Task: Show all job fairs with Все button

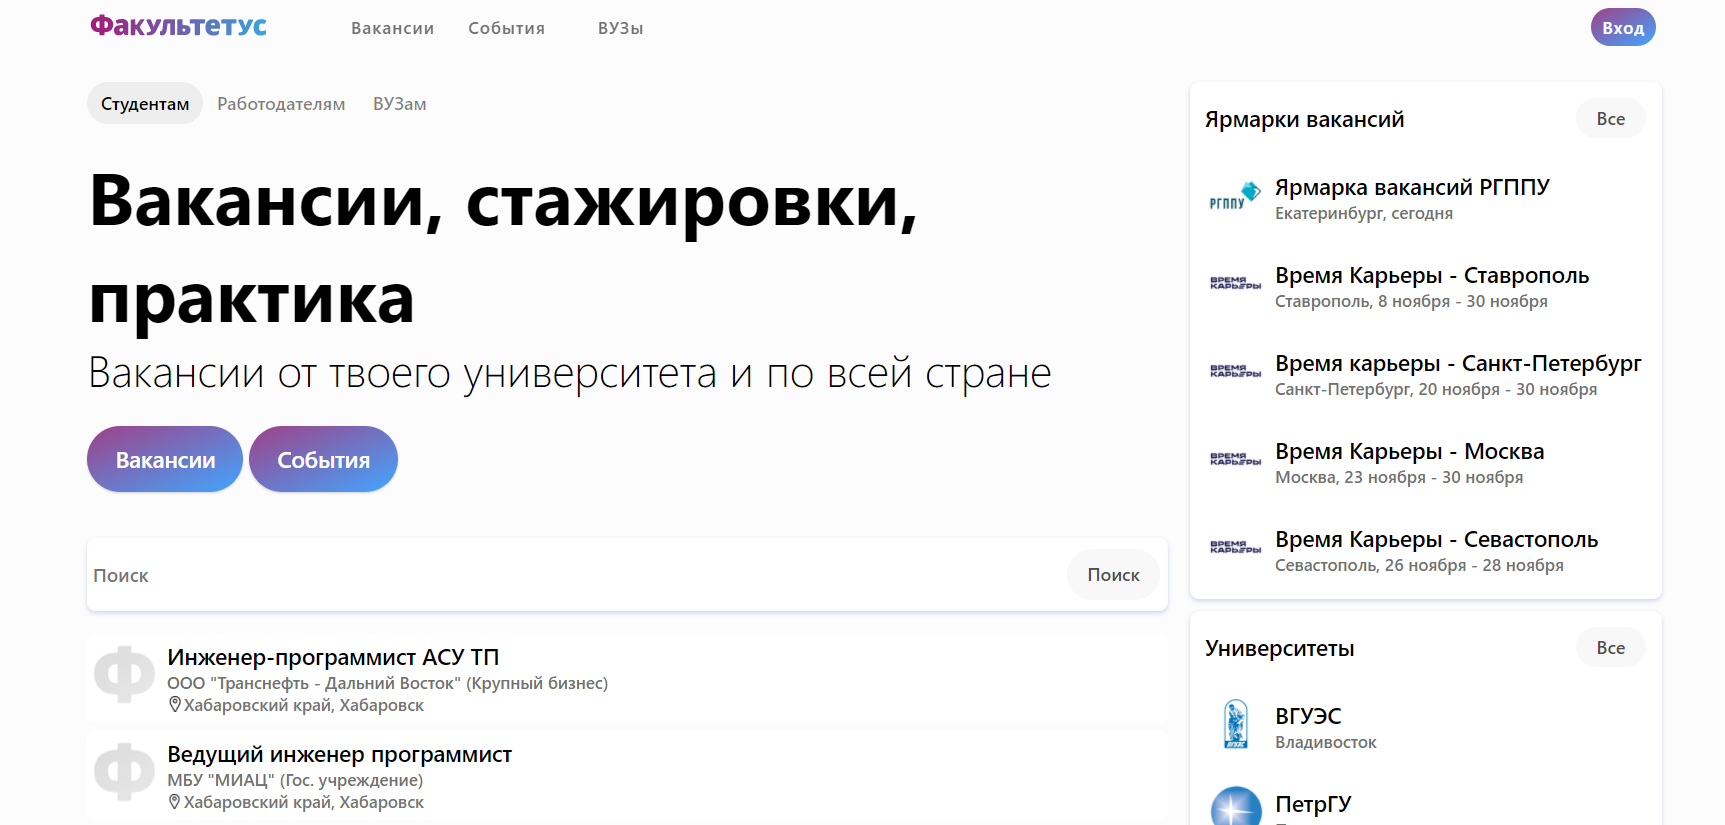Action: click(1610, 119)
